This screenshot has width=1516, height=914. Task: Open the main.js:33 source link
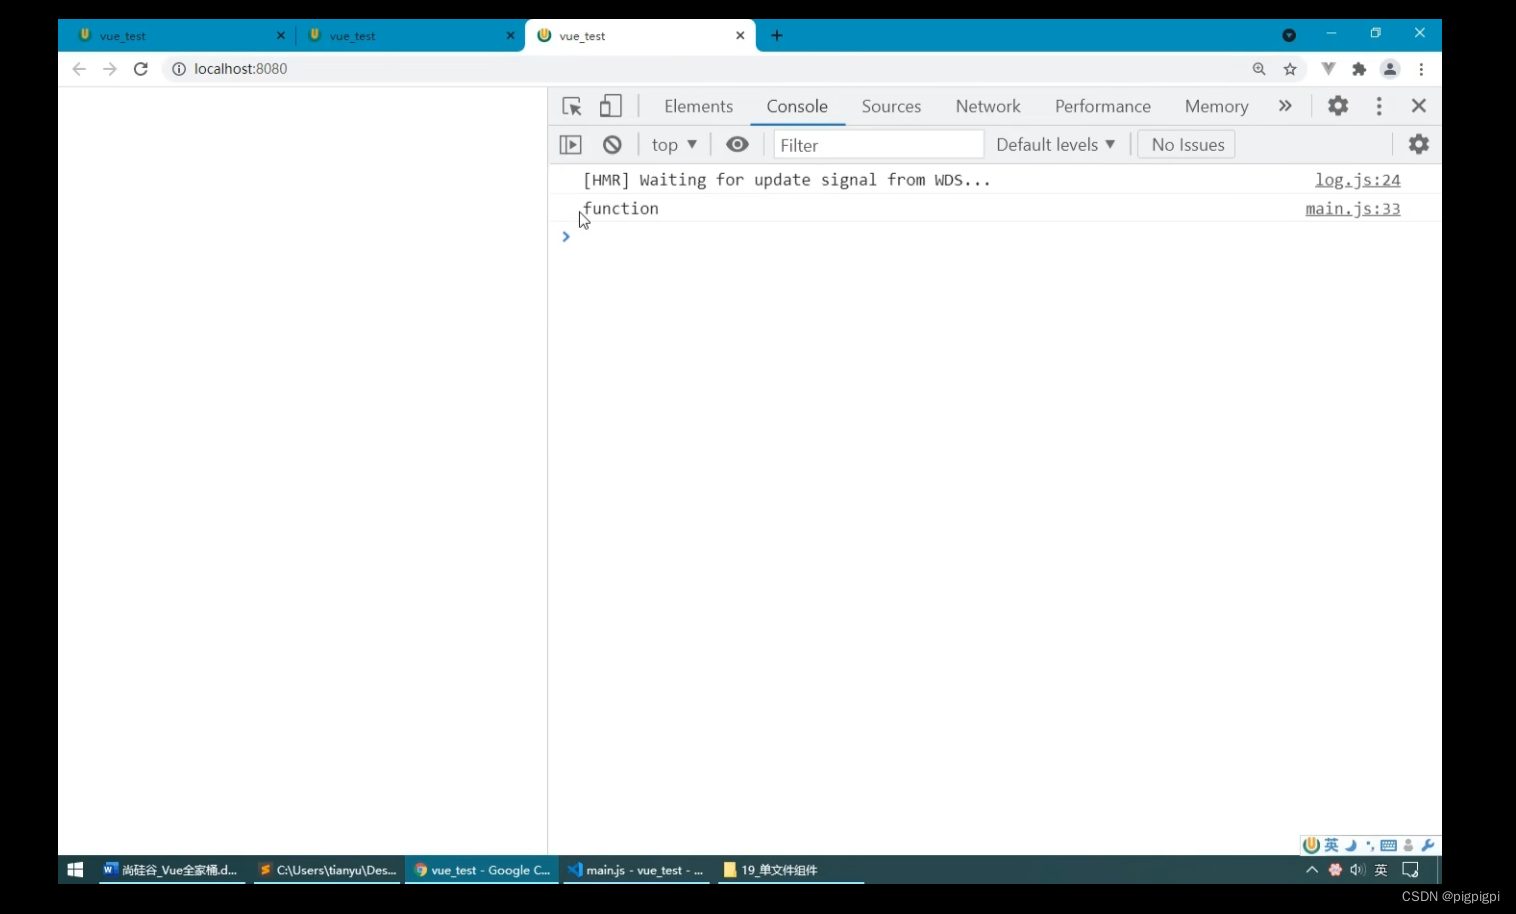click(1352, 209)
